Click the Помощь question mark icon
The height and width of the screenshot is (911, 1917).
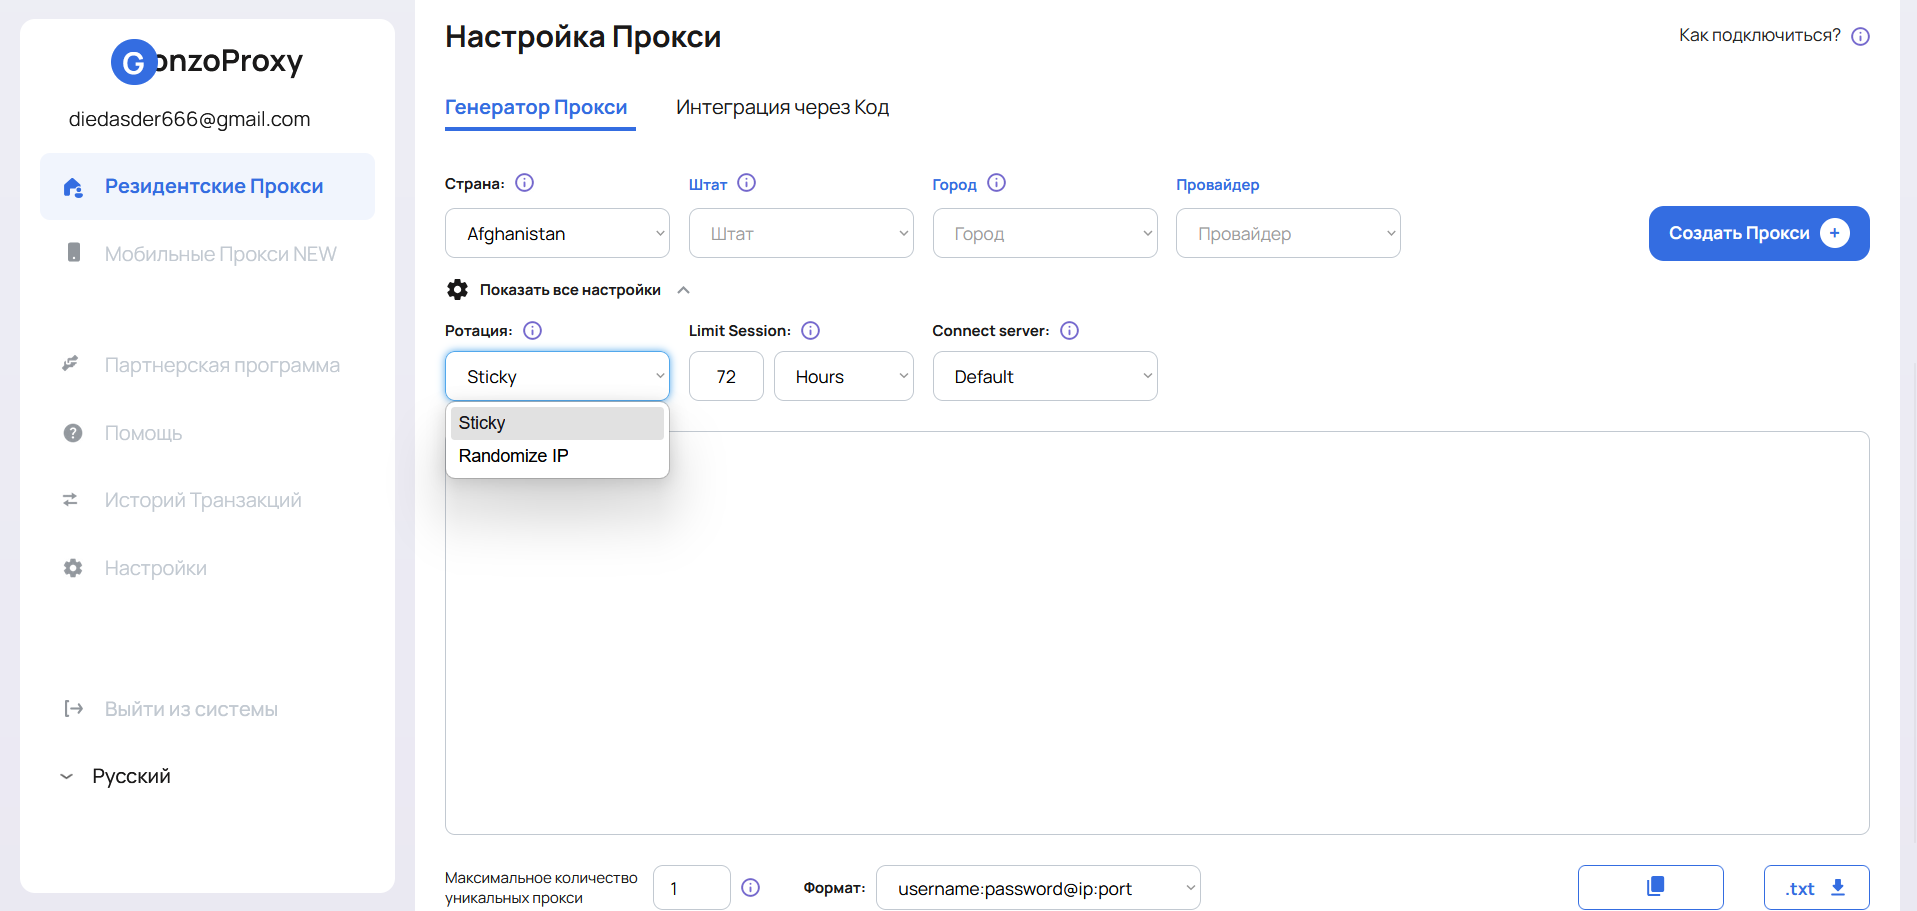point(72,433)
